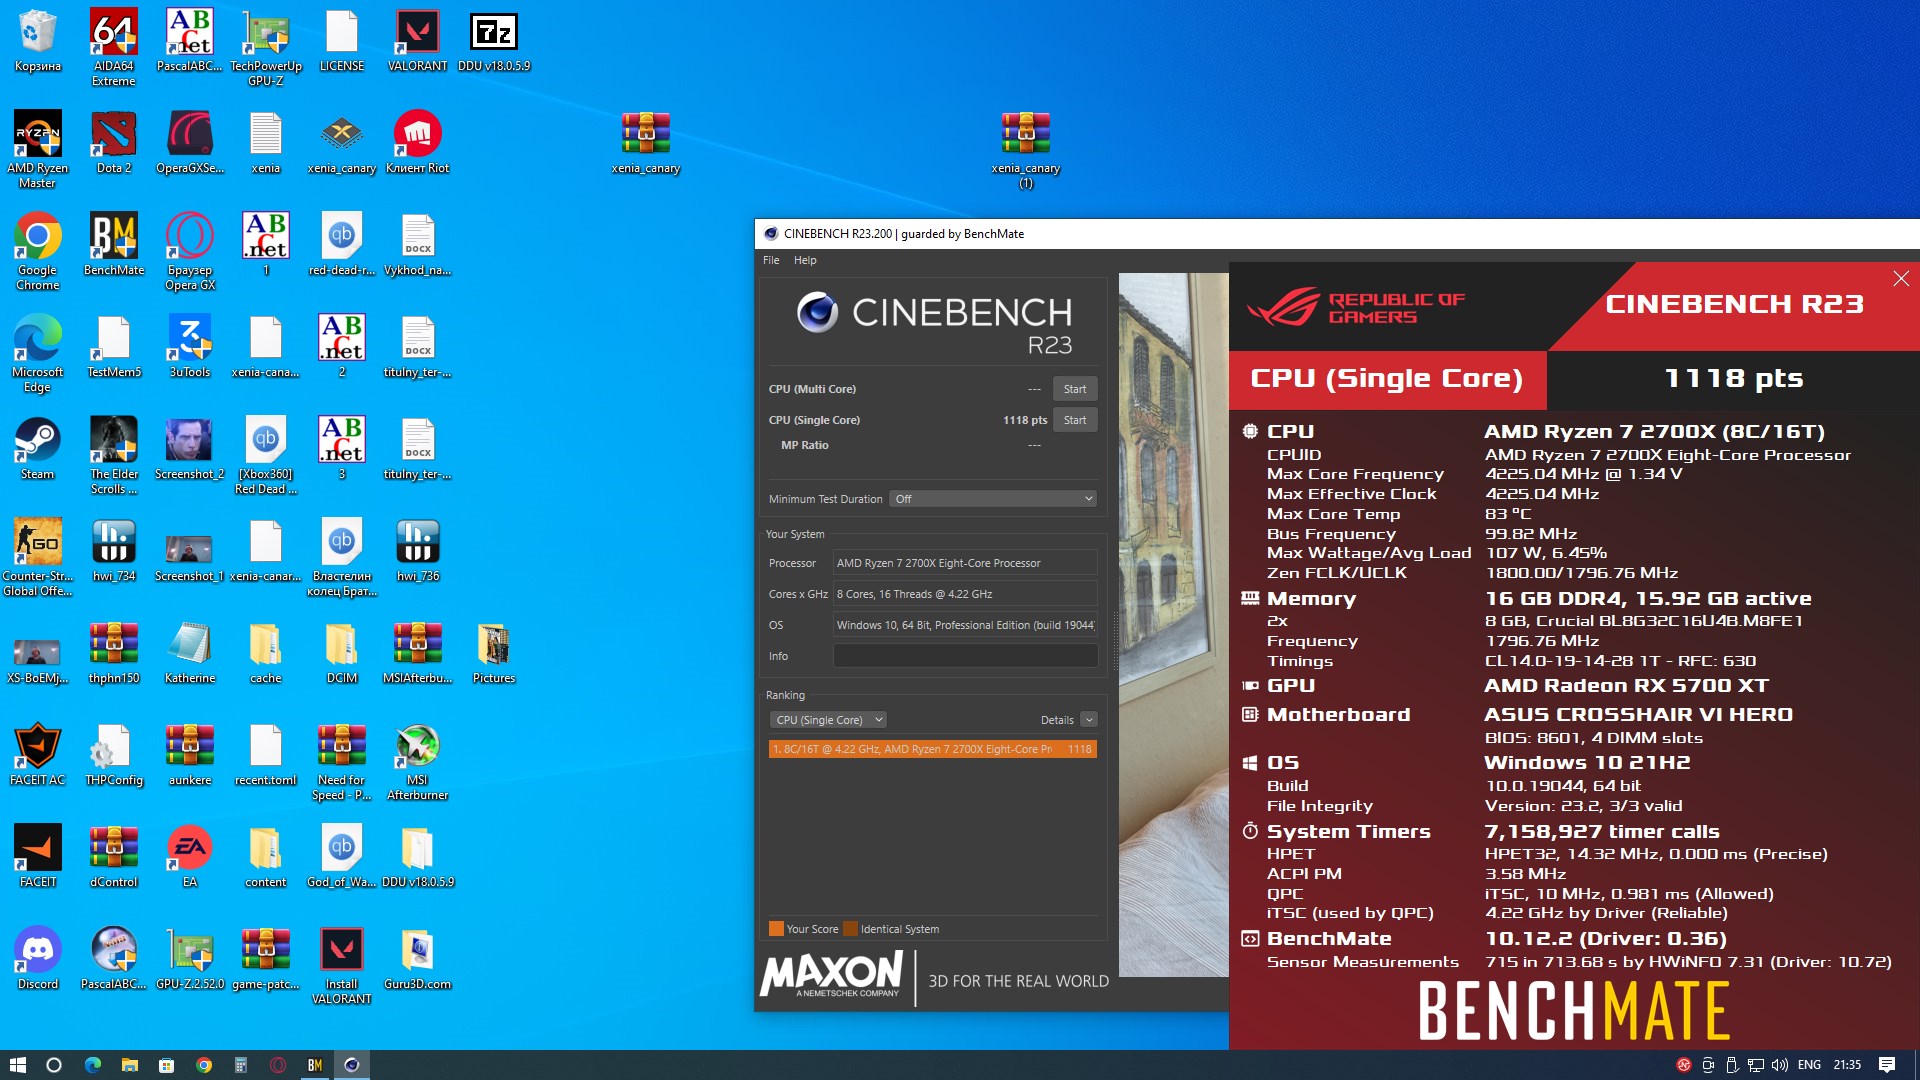1920x1080 pixels.
Task: Click the Cores x GHz field
Action: pyautogui.click(x=965, y=594)
